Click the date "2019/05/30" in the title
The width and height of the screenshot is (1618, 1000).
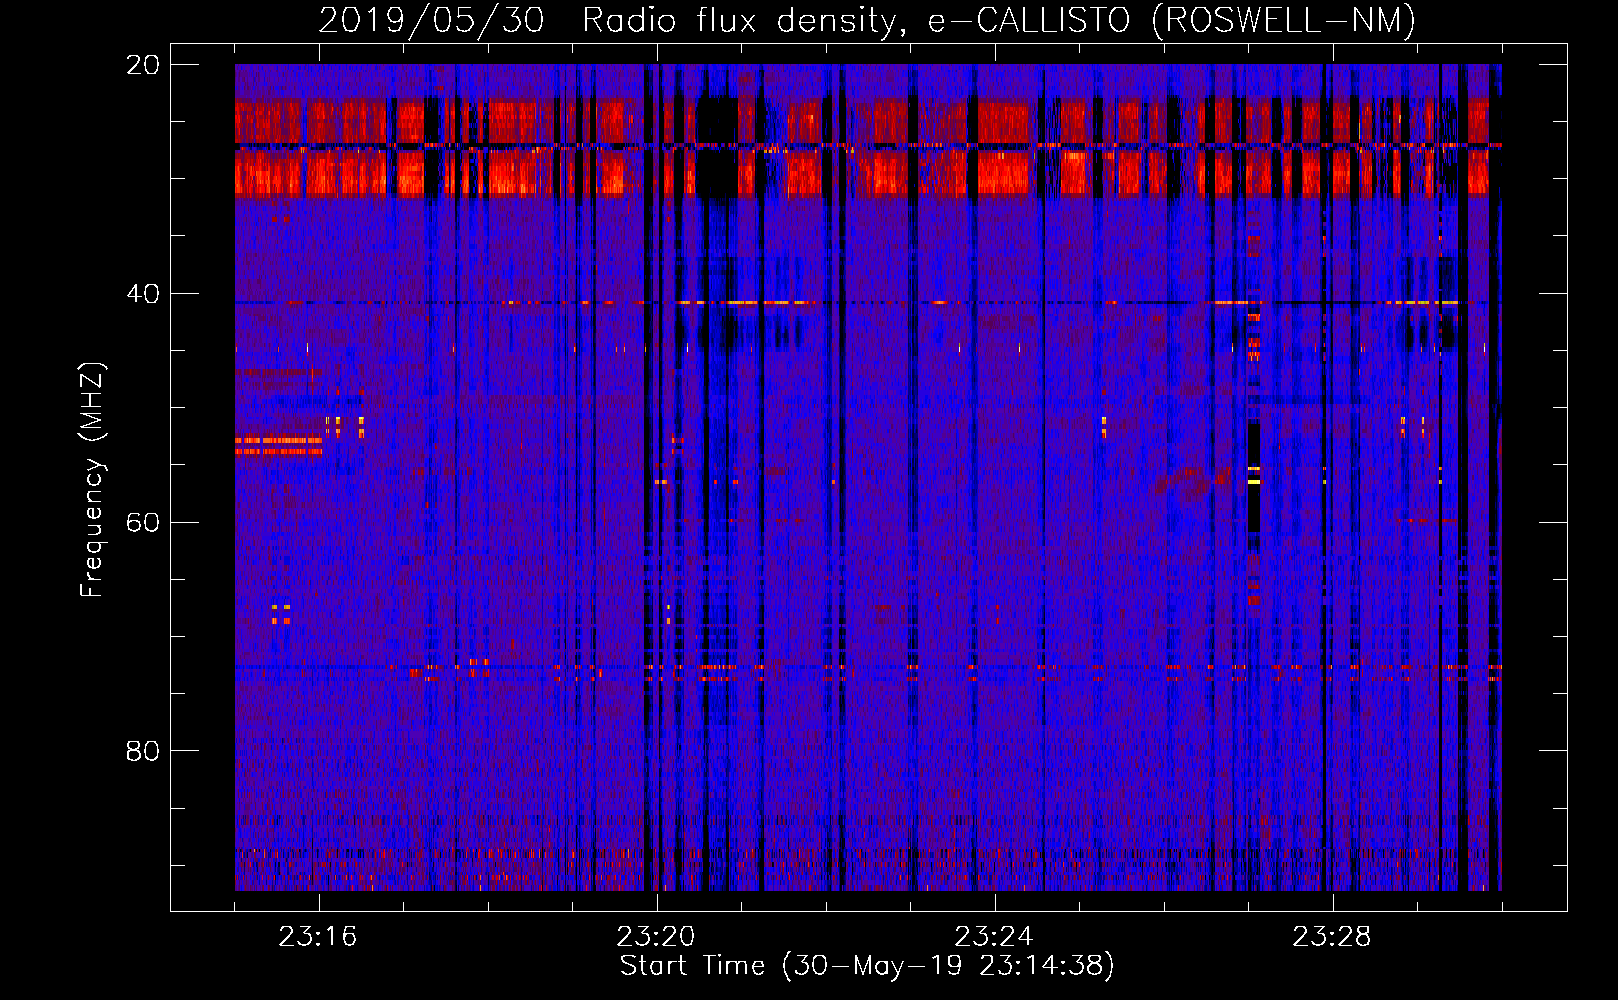(431, 20)
